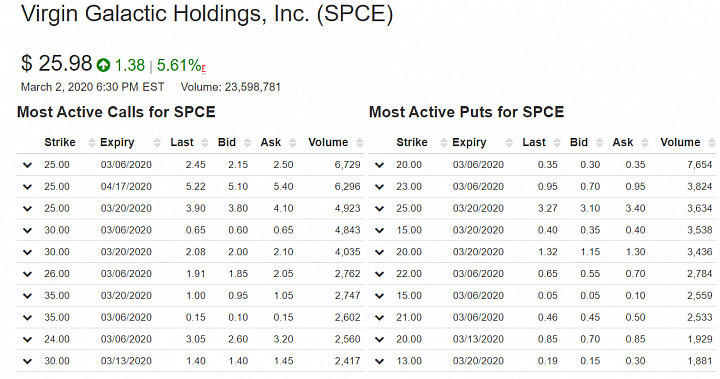Sort calls table by Strike arrows
720x379 pixels.
91,142
